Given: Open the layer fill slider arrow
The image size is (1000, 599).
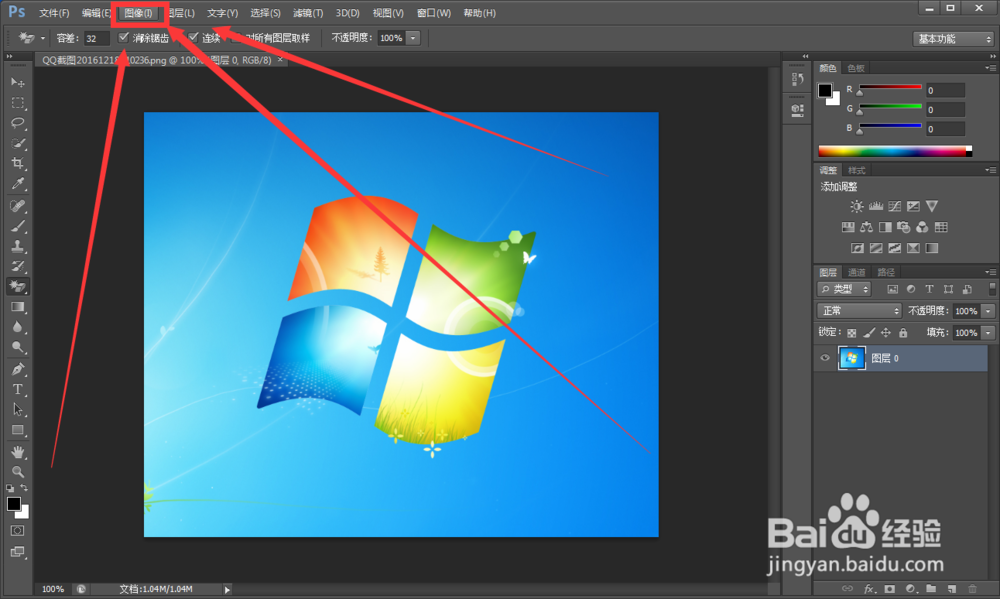Looking at the screenshot, I should pos(988,332).
